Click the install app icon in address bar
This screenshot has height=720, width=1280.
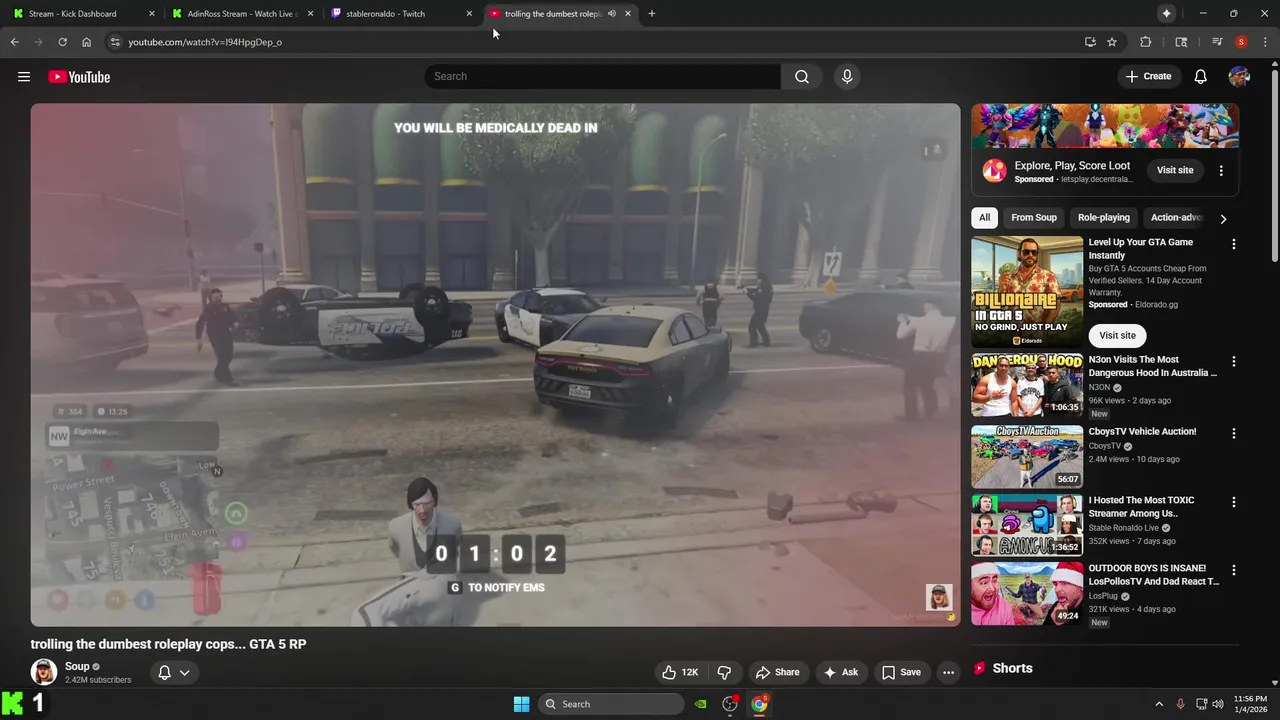[x=1090, y=42]
